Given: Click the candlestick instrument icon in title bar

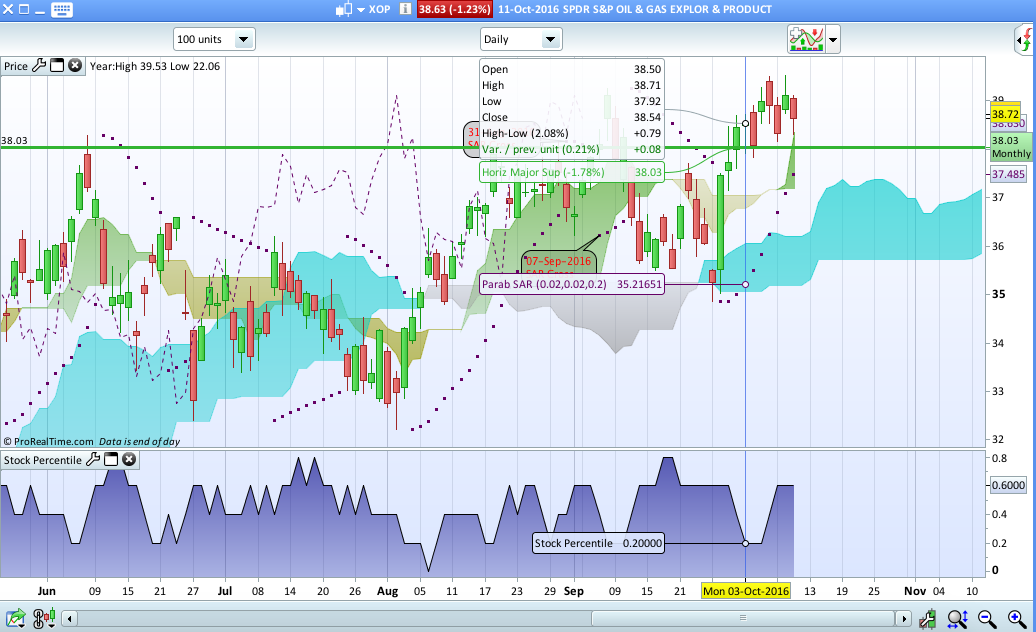Looking at the screenshot, I should 344,9.
